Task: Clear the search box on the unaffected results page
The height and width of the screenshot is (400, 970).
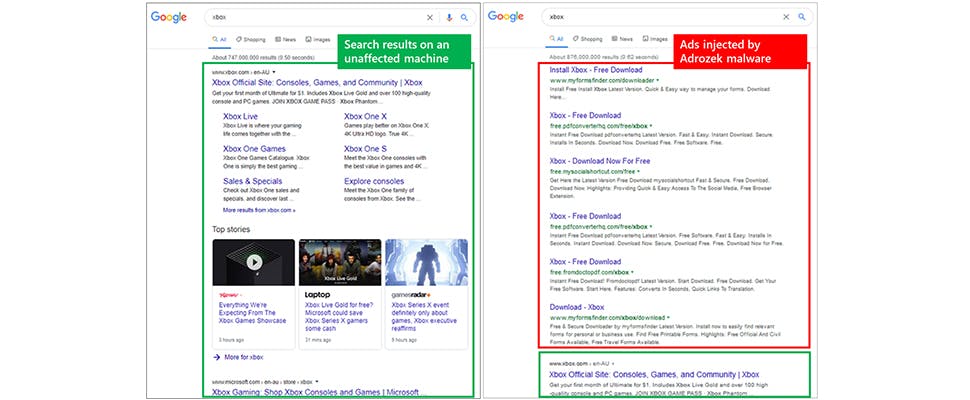Action: [x=430, y=17]
